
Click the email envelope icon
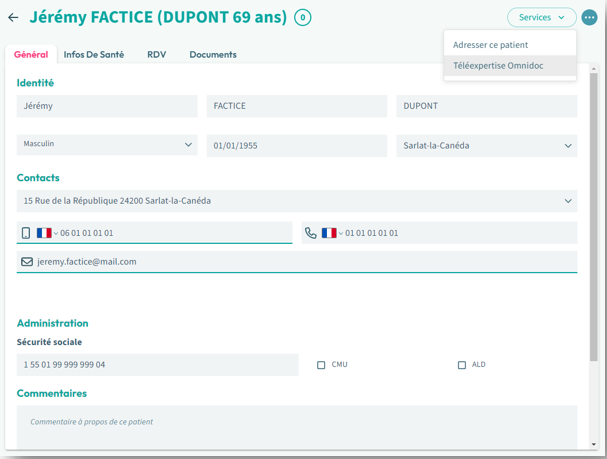(x=27, y=262)
